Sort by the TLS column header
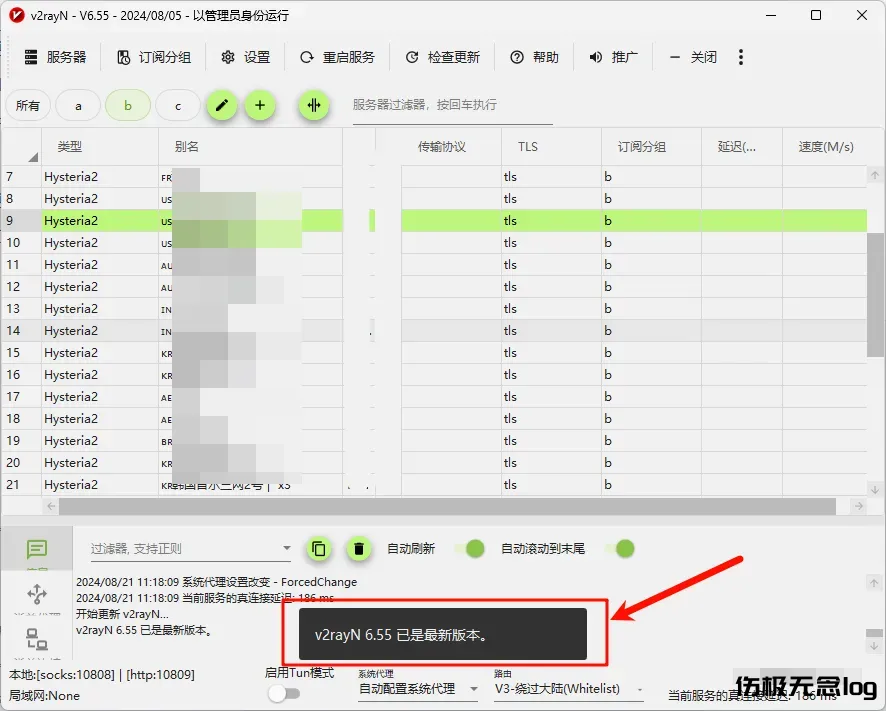Screen dimensions: 886x711 551,147
